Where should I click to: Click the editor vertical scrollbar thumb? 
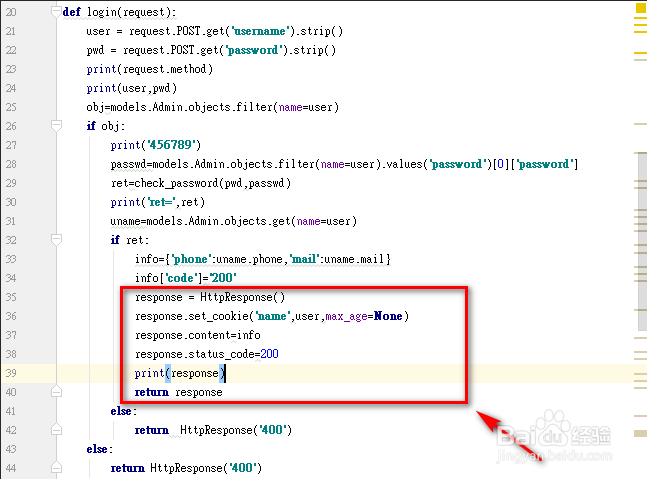click(x=642, y=241)
